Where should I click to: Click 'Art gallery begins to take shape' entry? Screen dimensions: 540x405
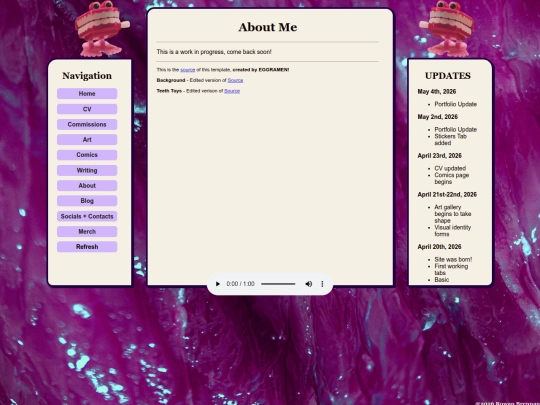click(453, 214)
